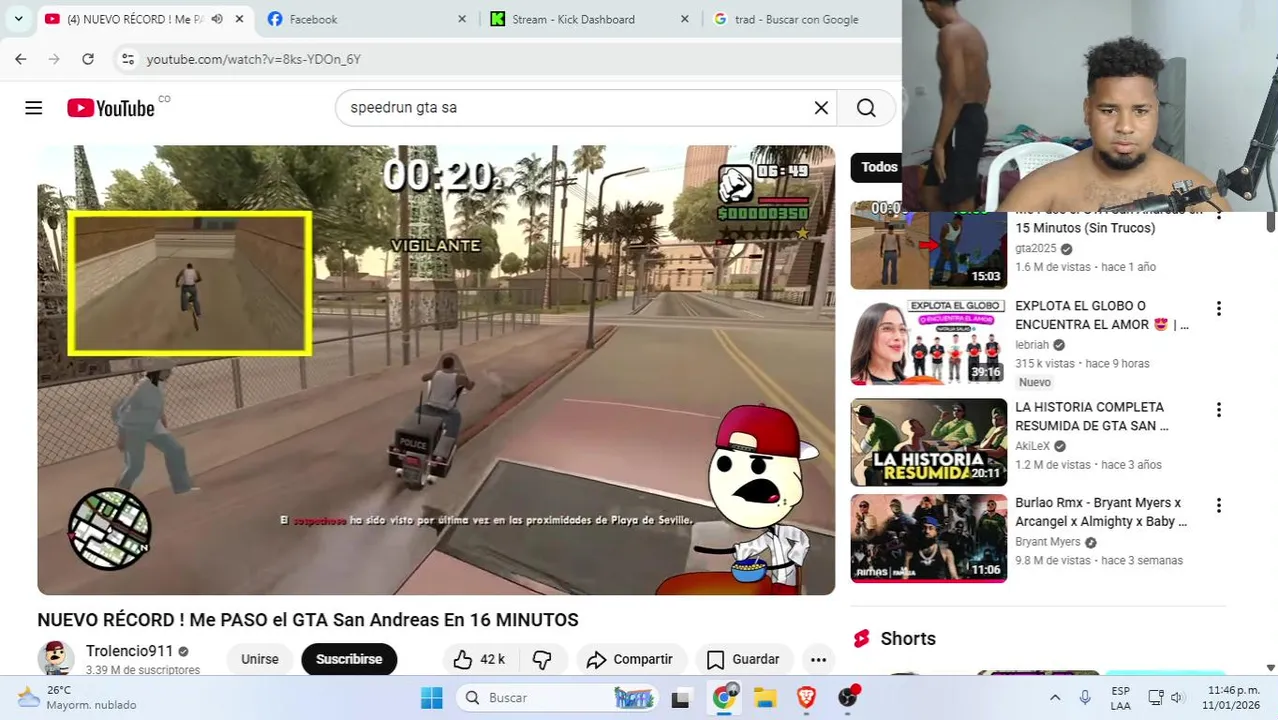
Task: Open the clock showing 11:46 p. m.
Action: 1231,698
